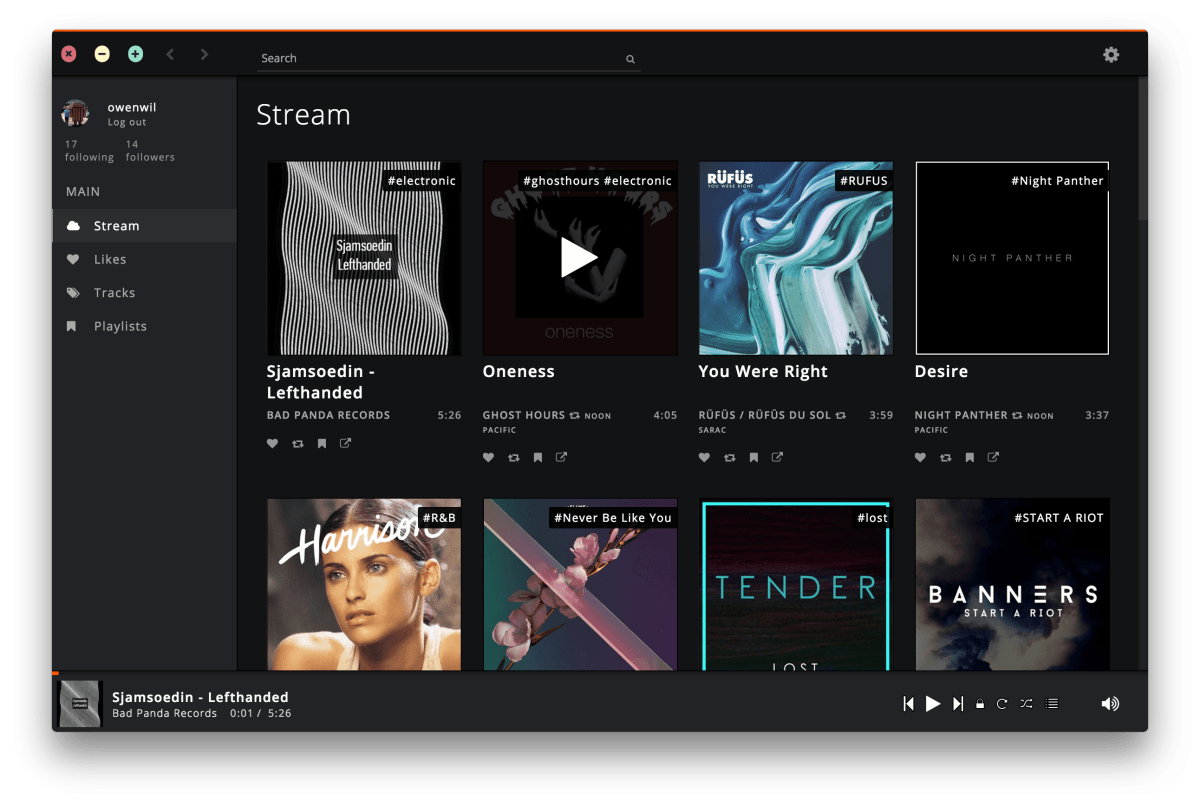Click the search magnifier icon
The image size is (1200, 806).
click(630, 59)
